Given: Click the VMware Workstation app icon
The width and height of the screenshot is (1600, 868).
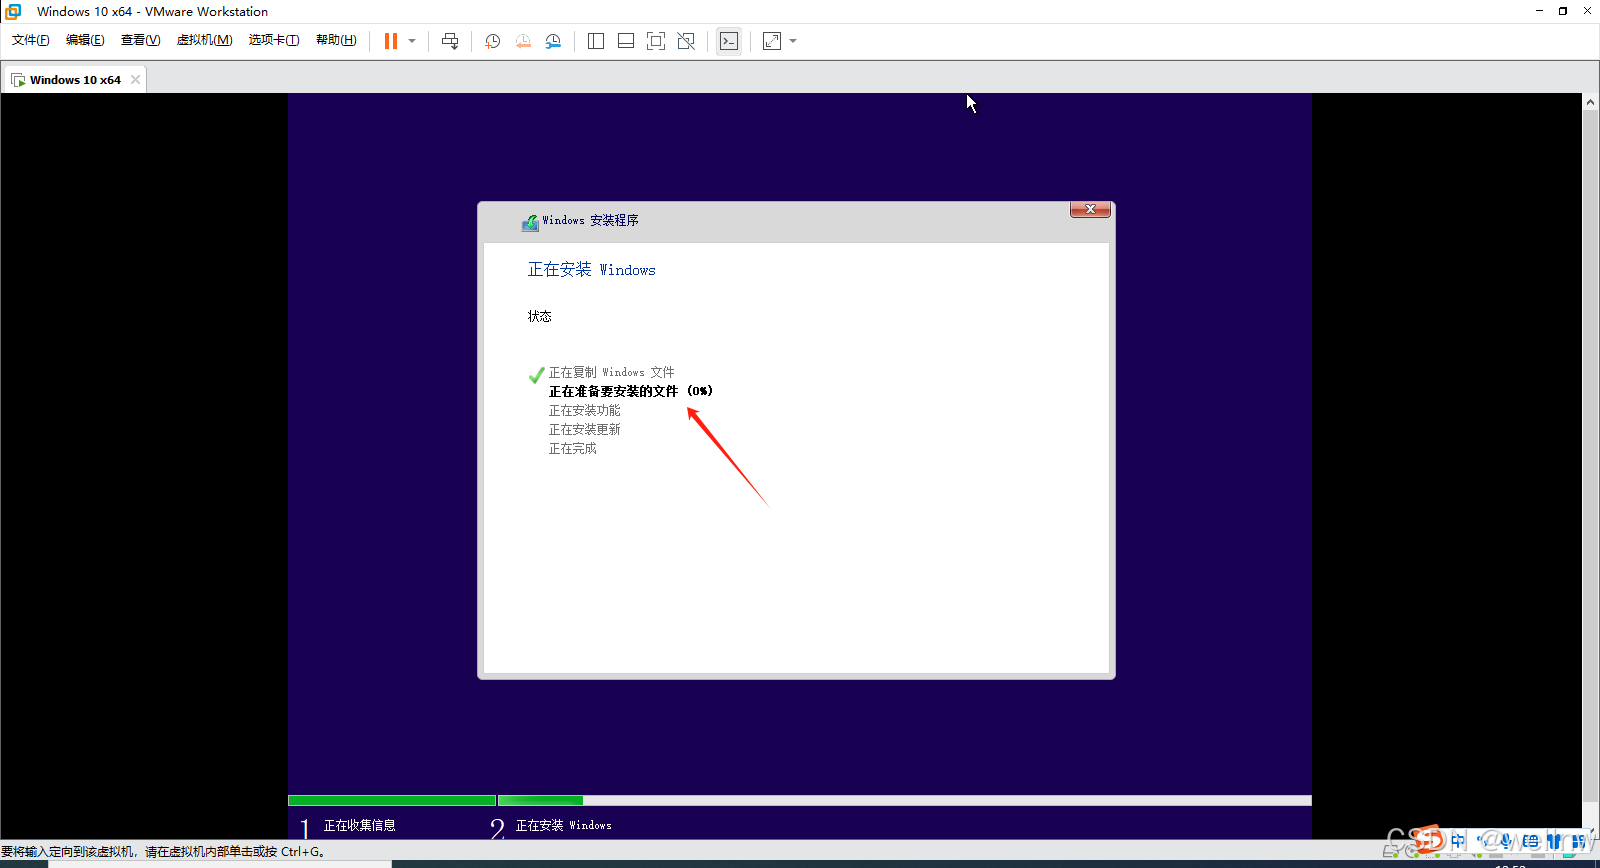Looking at the screenshot, I should tap(13, 11).
